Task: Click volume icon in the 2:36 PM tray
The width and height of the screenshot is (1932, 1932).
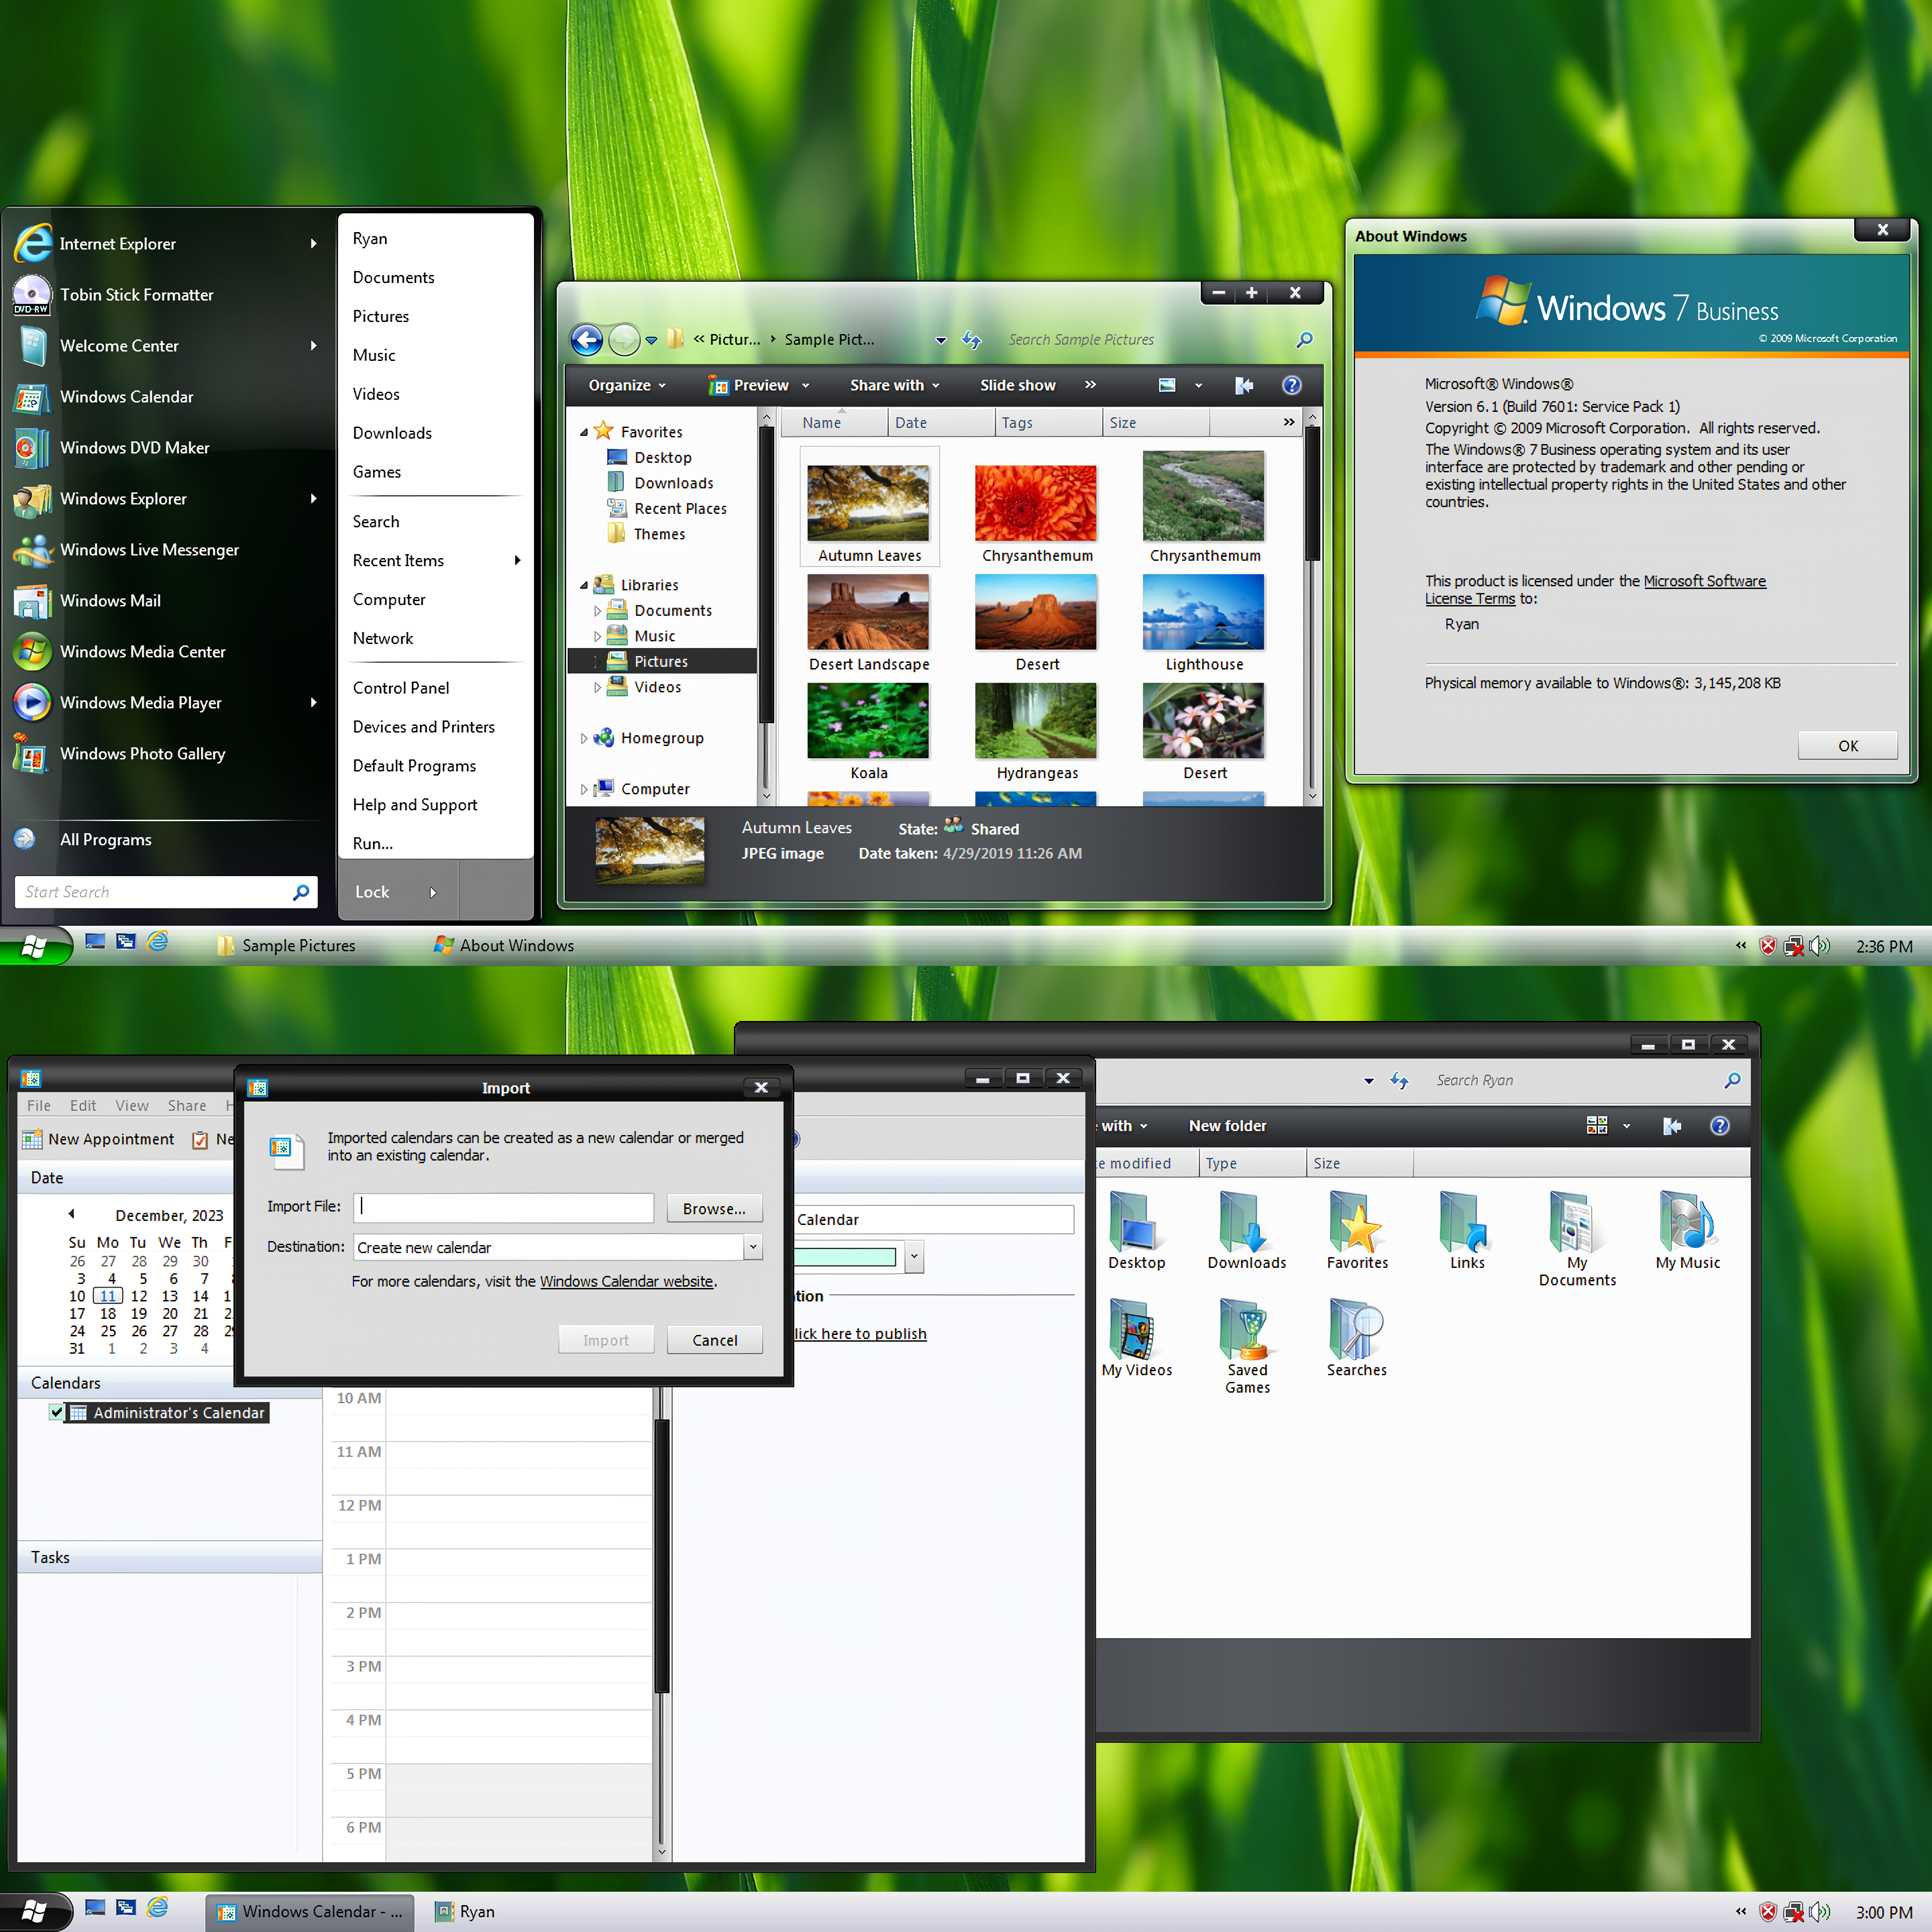Action: click(x=1819, y=946)
